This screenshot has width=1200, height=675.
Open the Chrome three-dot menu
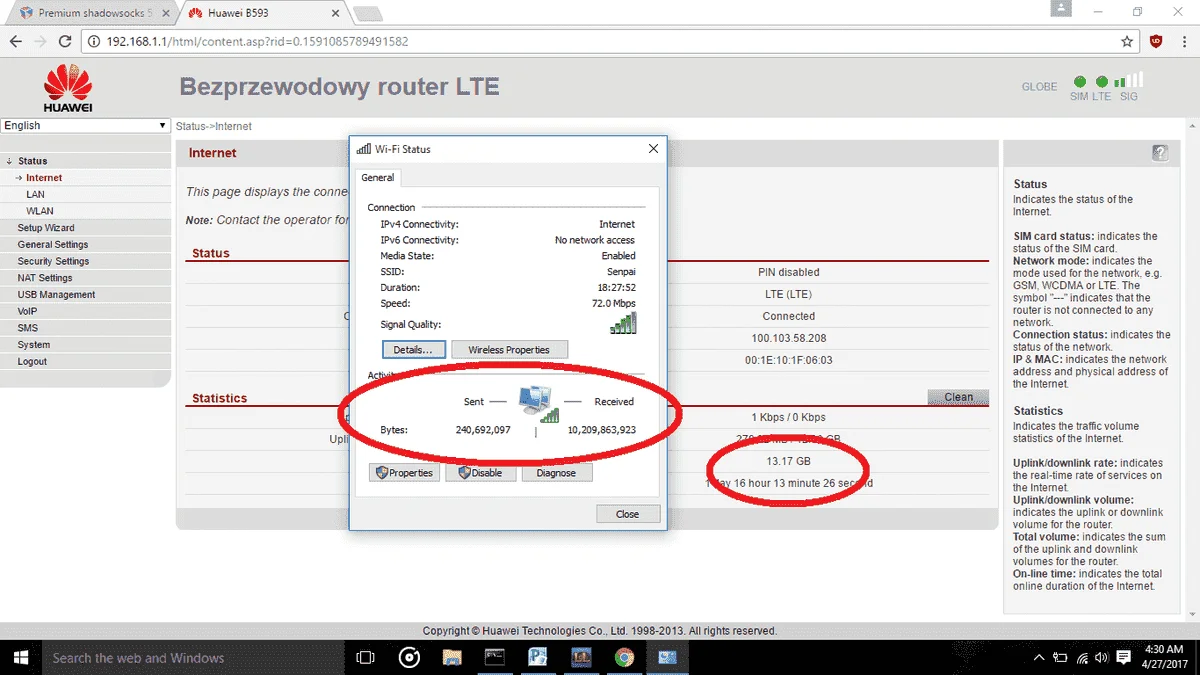point(1184,42)
